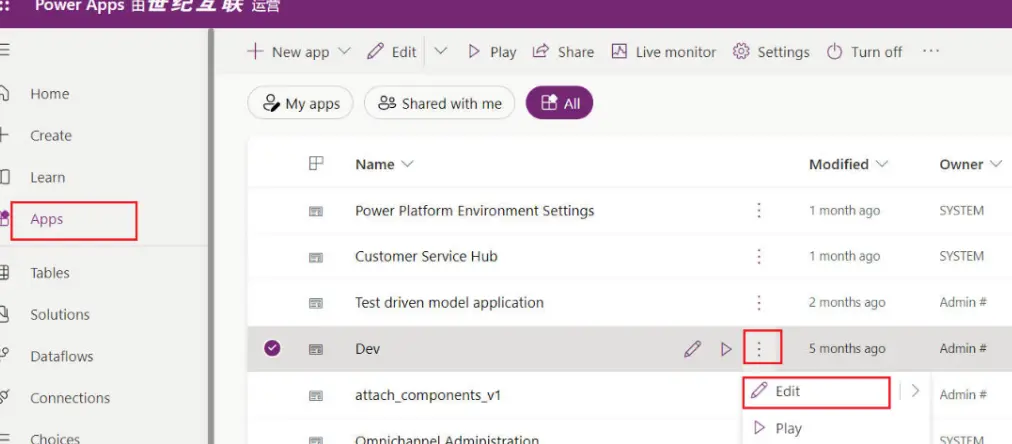Click Share in the command bar
The image size is (1012, 444).
click(563, 52)
